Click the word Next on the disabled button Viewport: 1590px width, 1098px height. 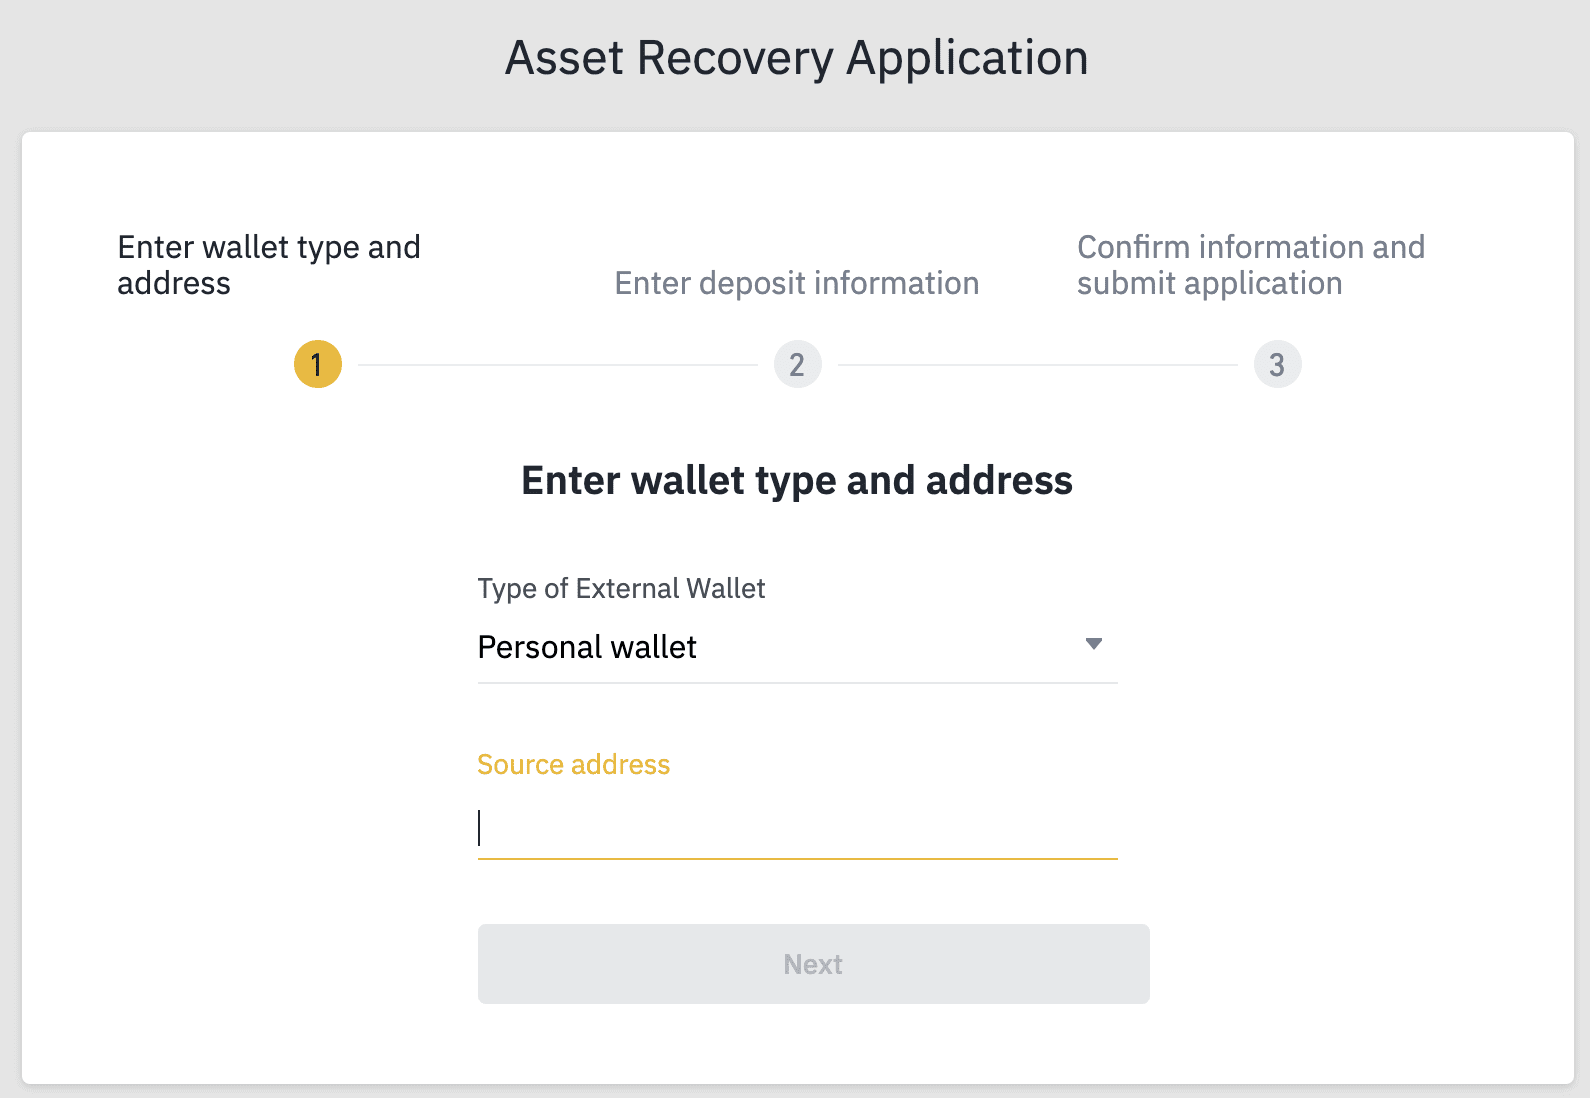(x=813, y=964)
